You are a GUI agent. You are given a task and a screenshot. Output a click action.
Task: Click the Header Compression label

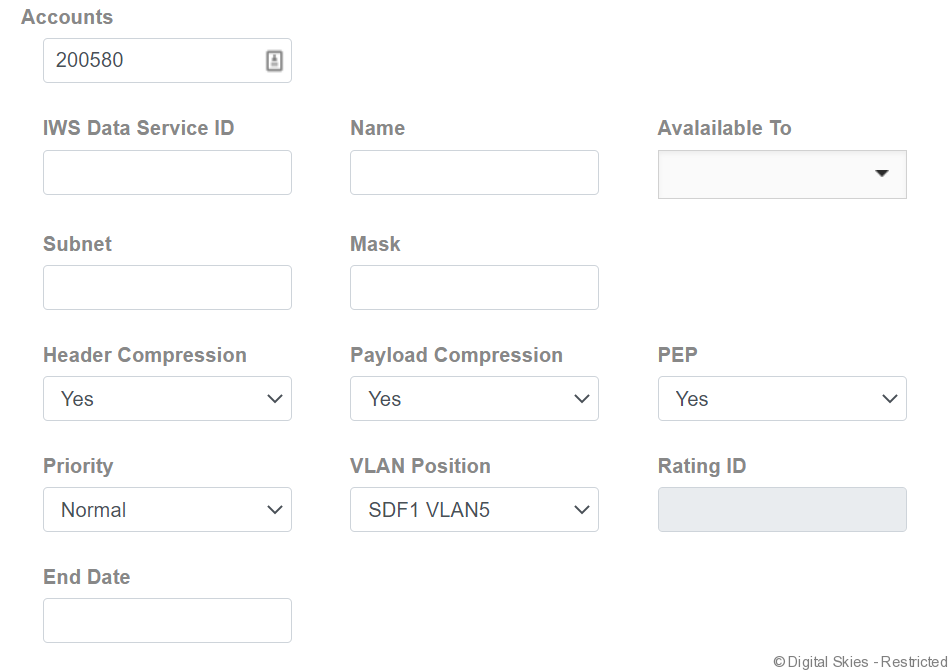click(x=145, y=355)
